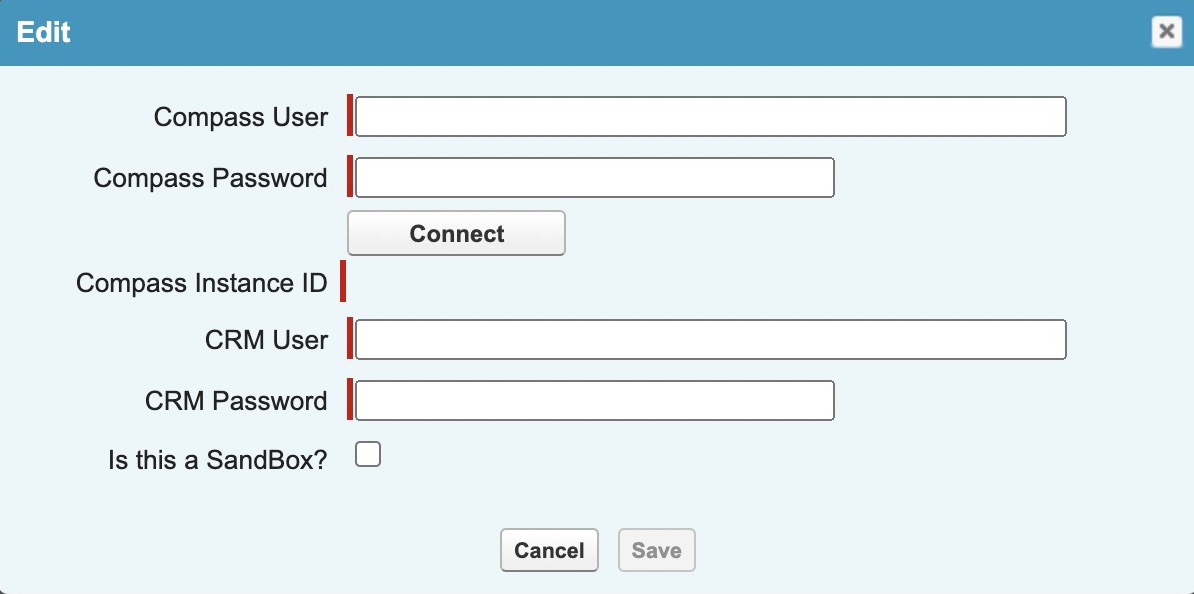The width and height of the screenshot is (1194, 594).
Task: Enable the "Is this a SandBox?" checkbox
Action: point(369,456)
